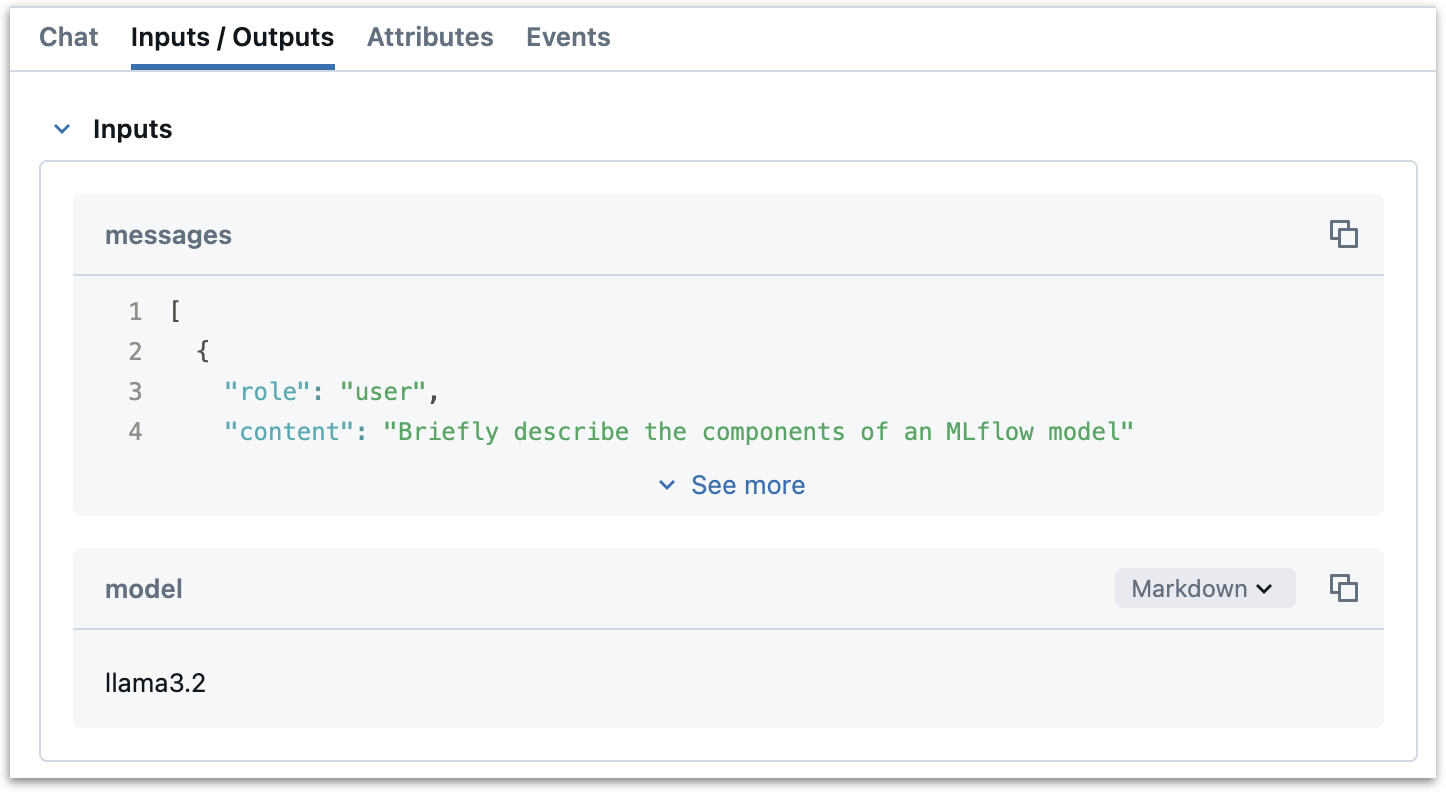Expand messages with See more

[732, 485]
